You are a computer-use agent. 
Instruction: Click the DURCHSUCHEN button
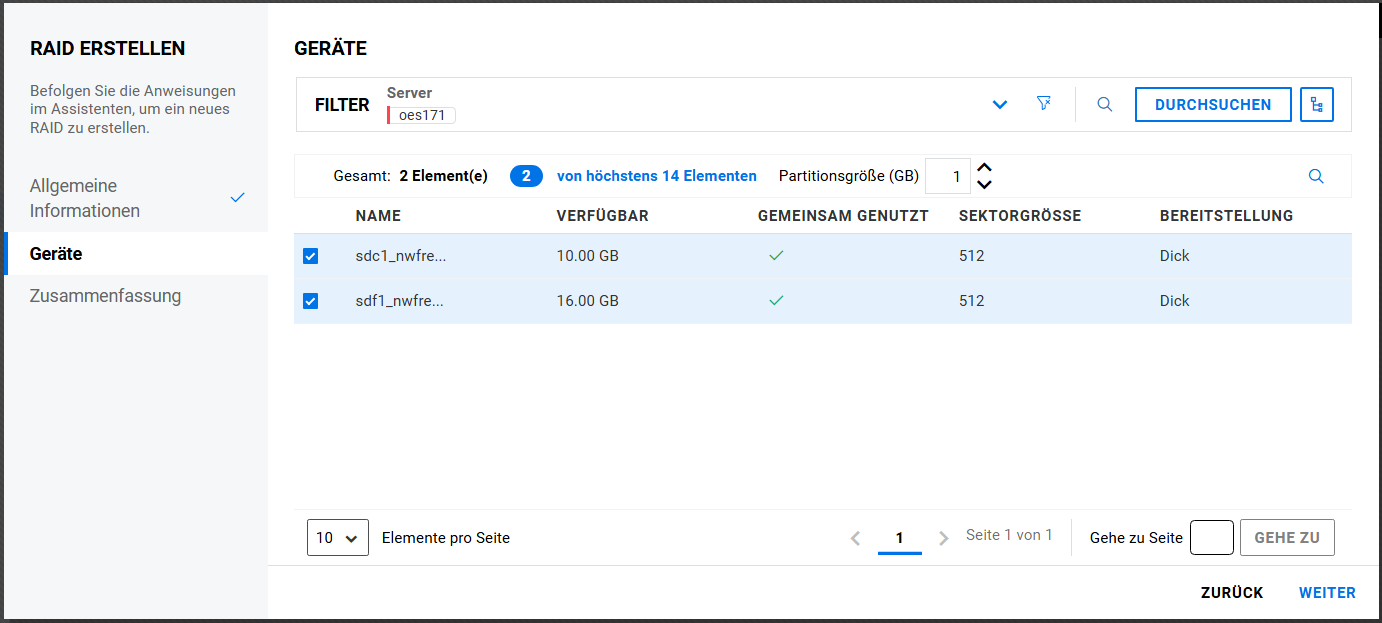(1212, 105)
